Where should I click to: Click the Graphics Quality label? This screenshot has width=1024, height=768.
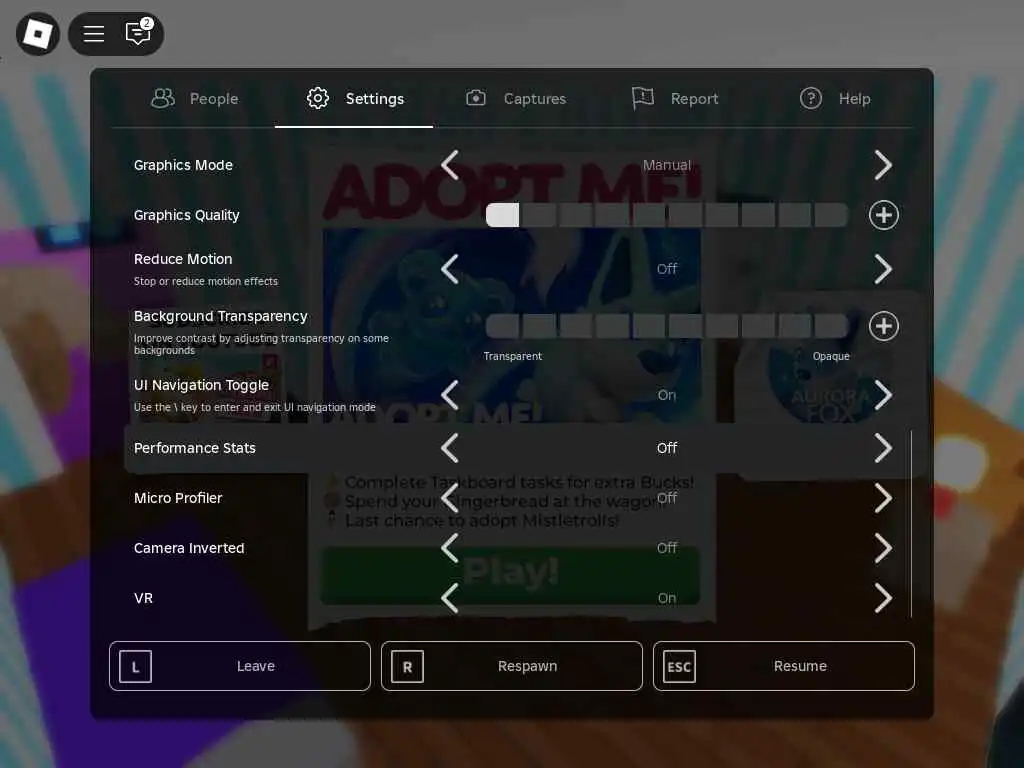pos(187,215)
